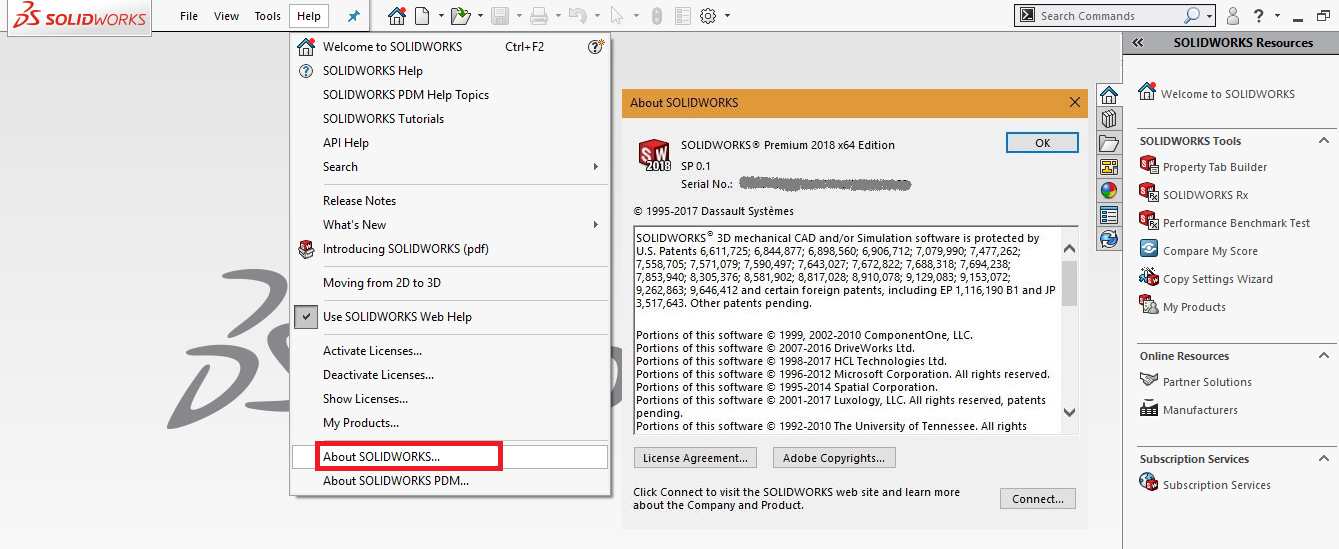This screenshot has height=549, width=1339.
Task: Collapse Resources pane with double chevron
Action: 1137,43
